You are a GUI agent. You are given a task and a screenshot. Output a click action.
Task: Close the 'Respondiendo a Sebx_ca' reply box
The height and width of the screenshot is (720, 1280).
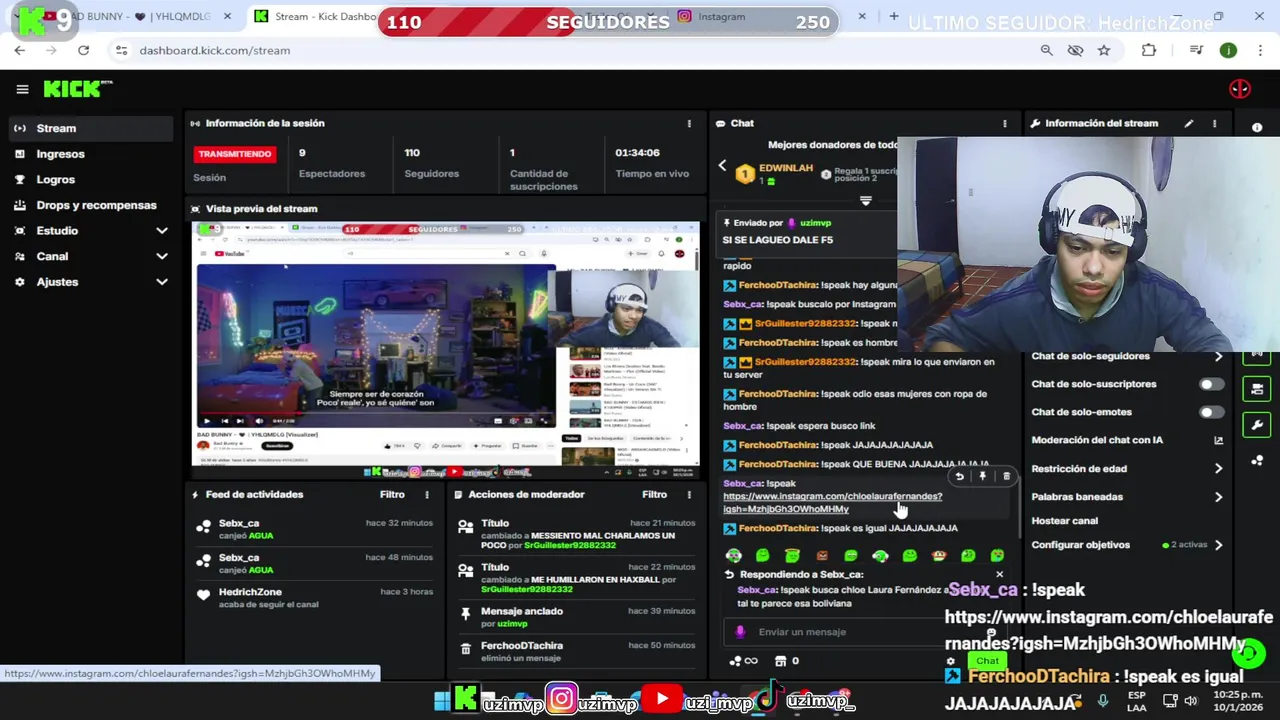pos(999,574)
